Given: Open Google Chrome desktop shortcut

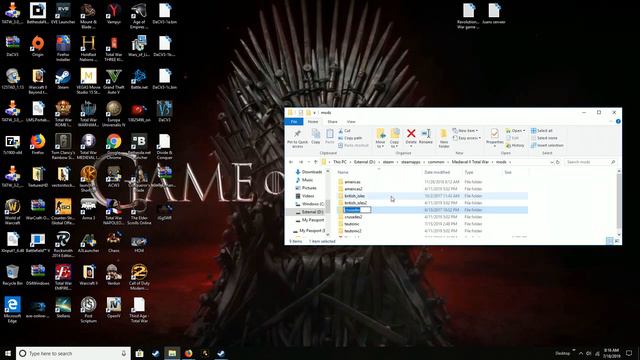Looking at the screenshot, I should 114,147.
